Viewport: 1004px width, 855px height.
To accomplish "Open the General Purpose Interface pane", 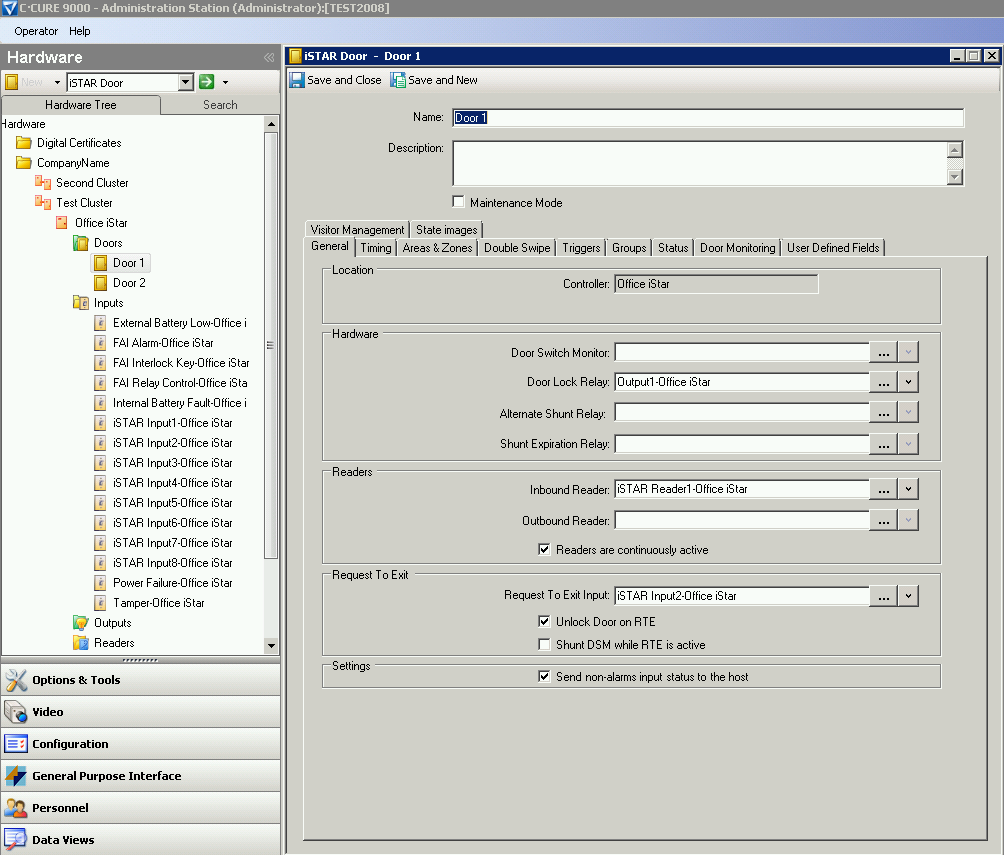I will tap(106, 776).
